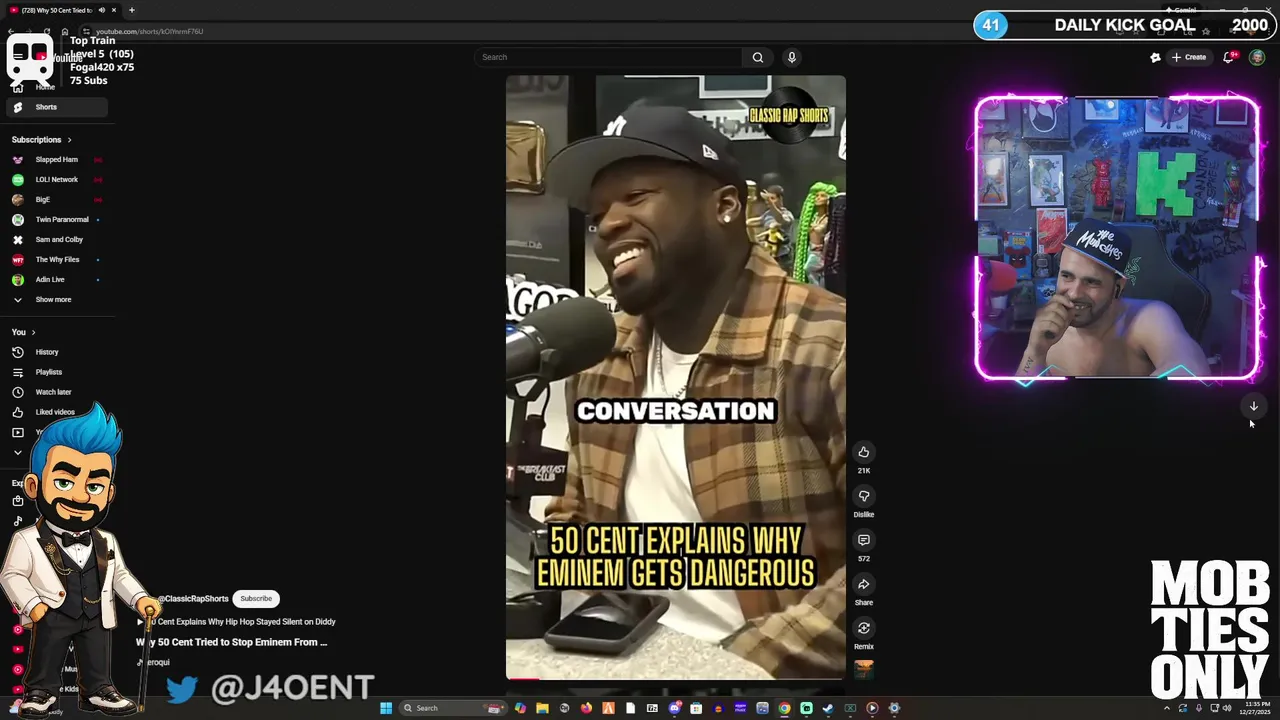1280x720 pixels.
Task: Go to next short with down arrow
Action: point(1253,406)
